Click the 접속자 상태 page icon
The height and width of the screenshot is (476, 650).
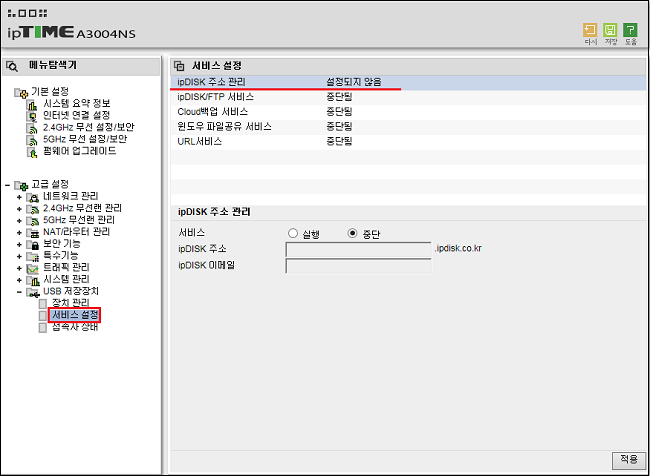pos(43,328)
